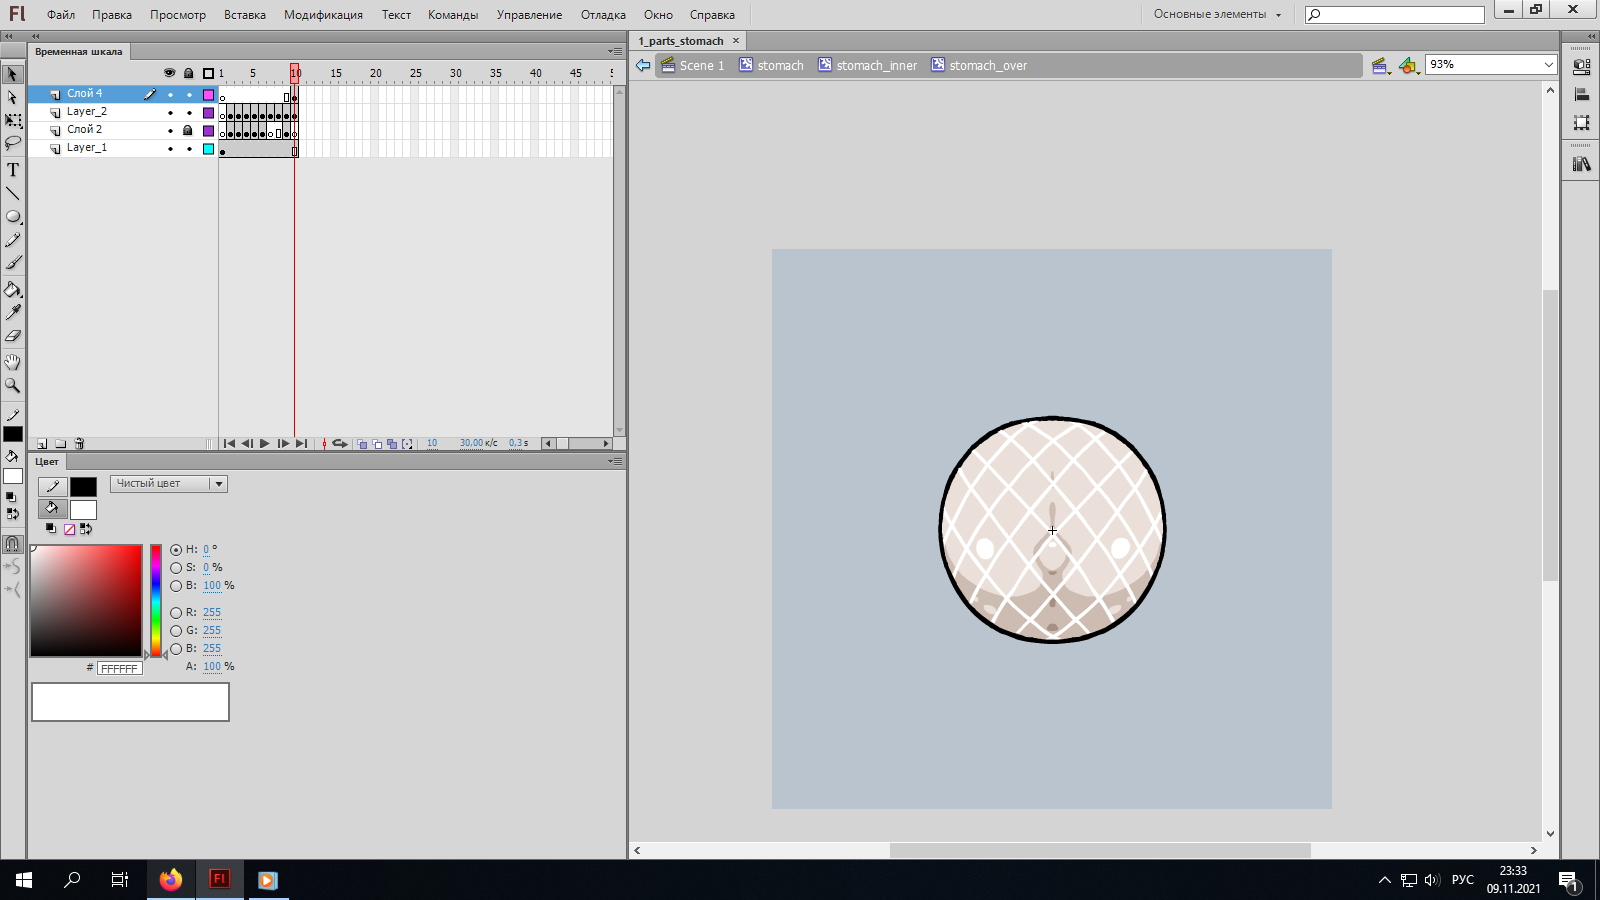Open the Edit Symbols dropdown icon

point(1409,66)
